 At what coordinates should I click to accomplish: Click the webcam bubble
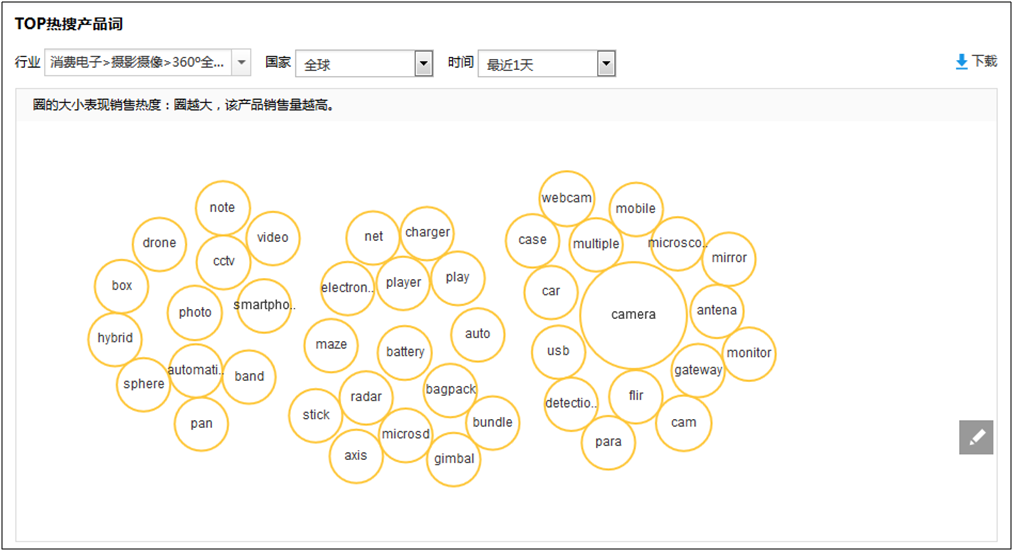(x=567, y=198)
